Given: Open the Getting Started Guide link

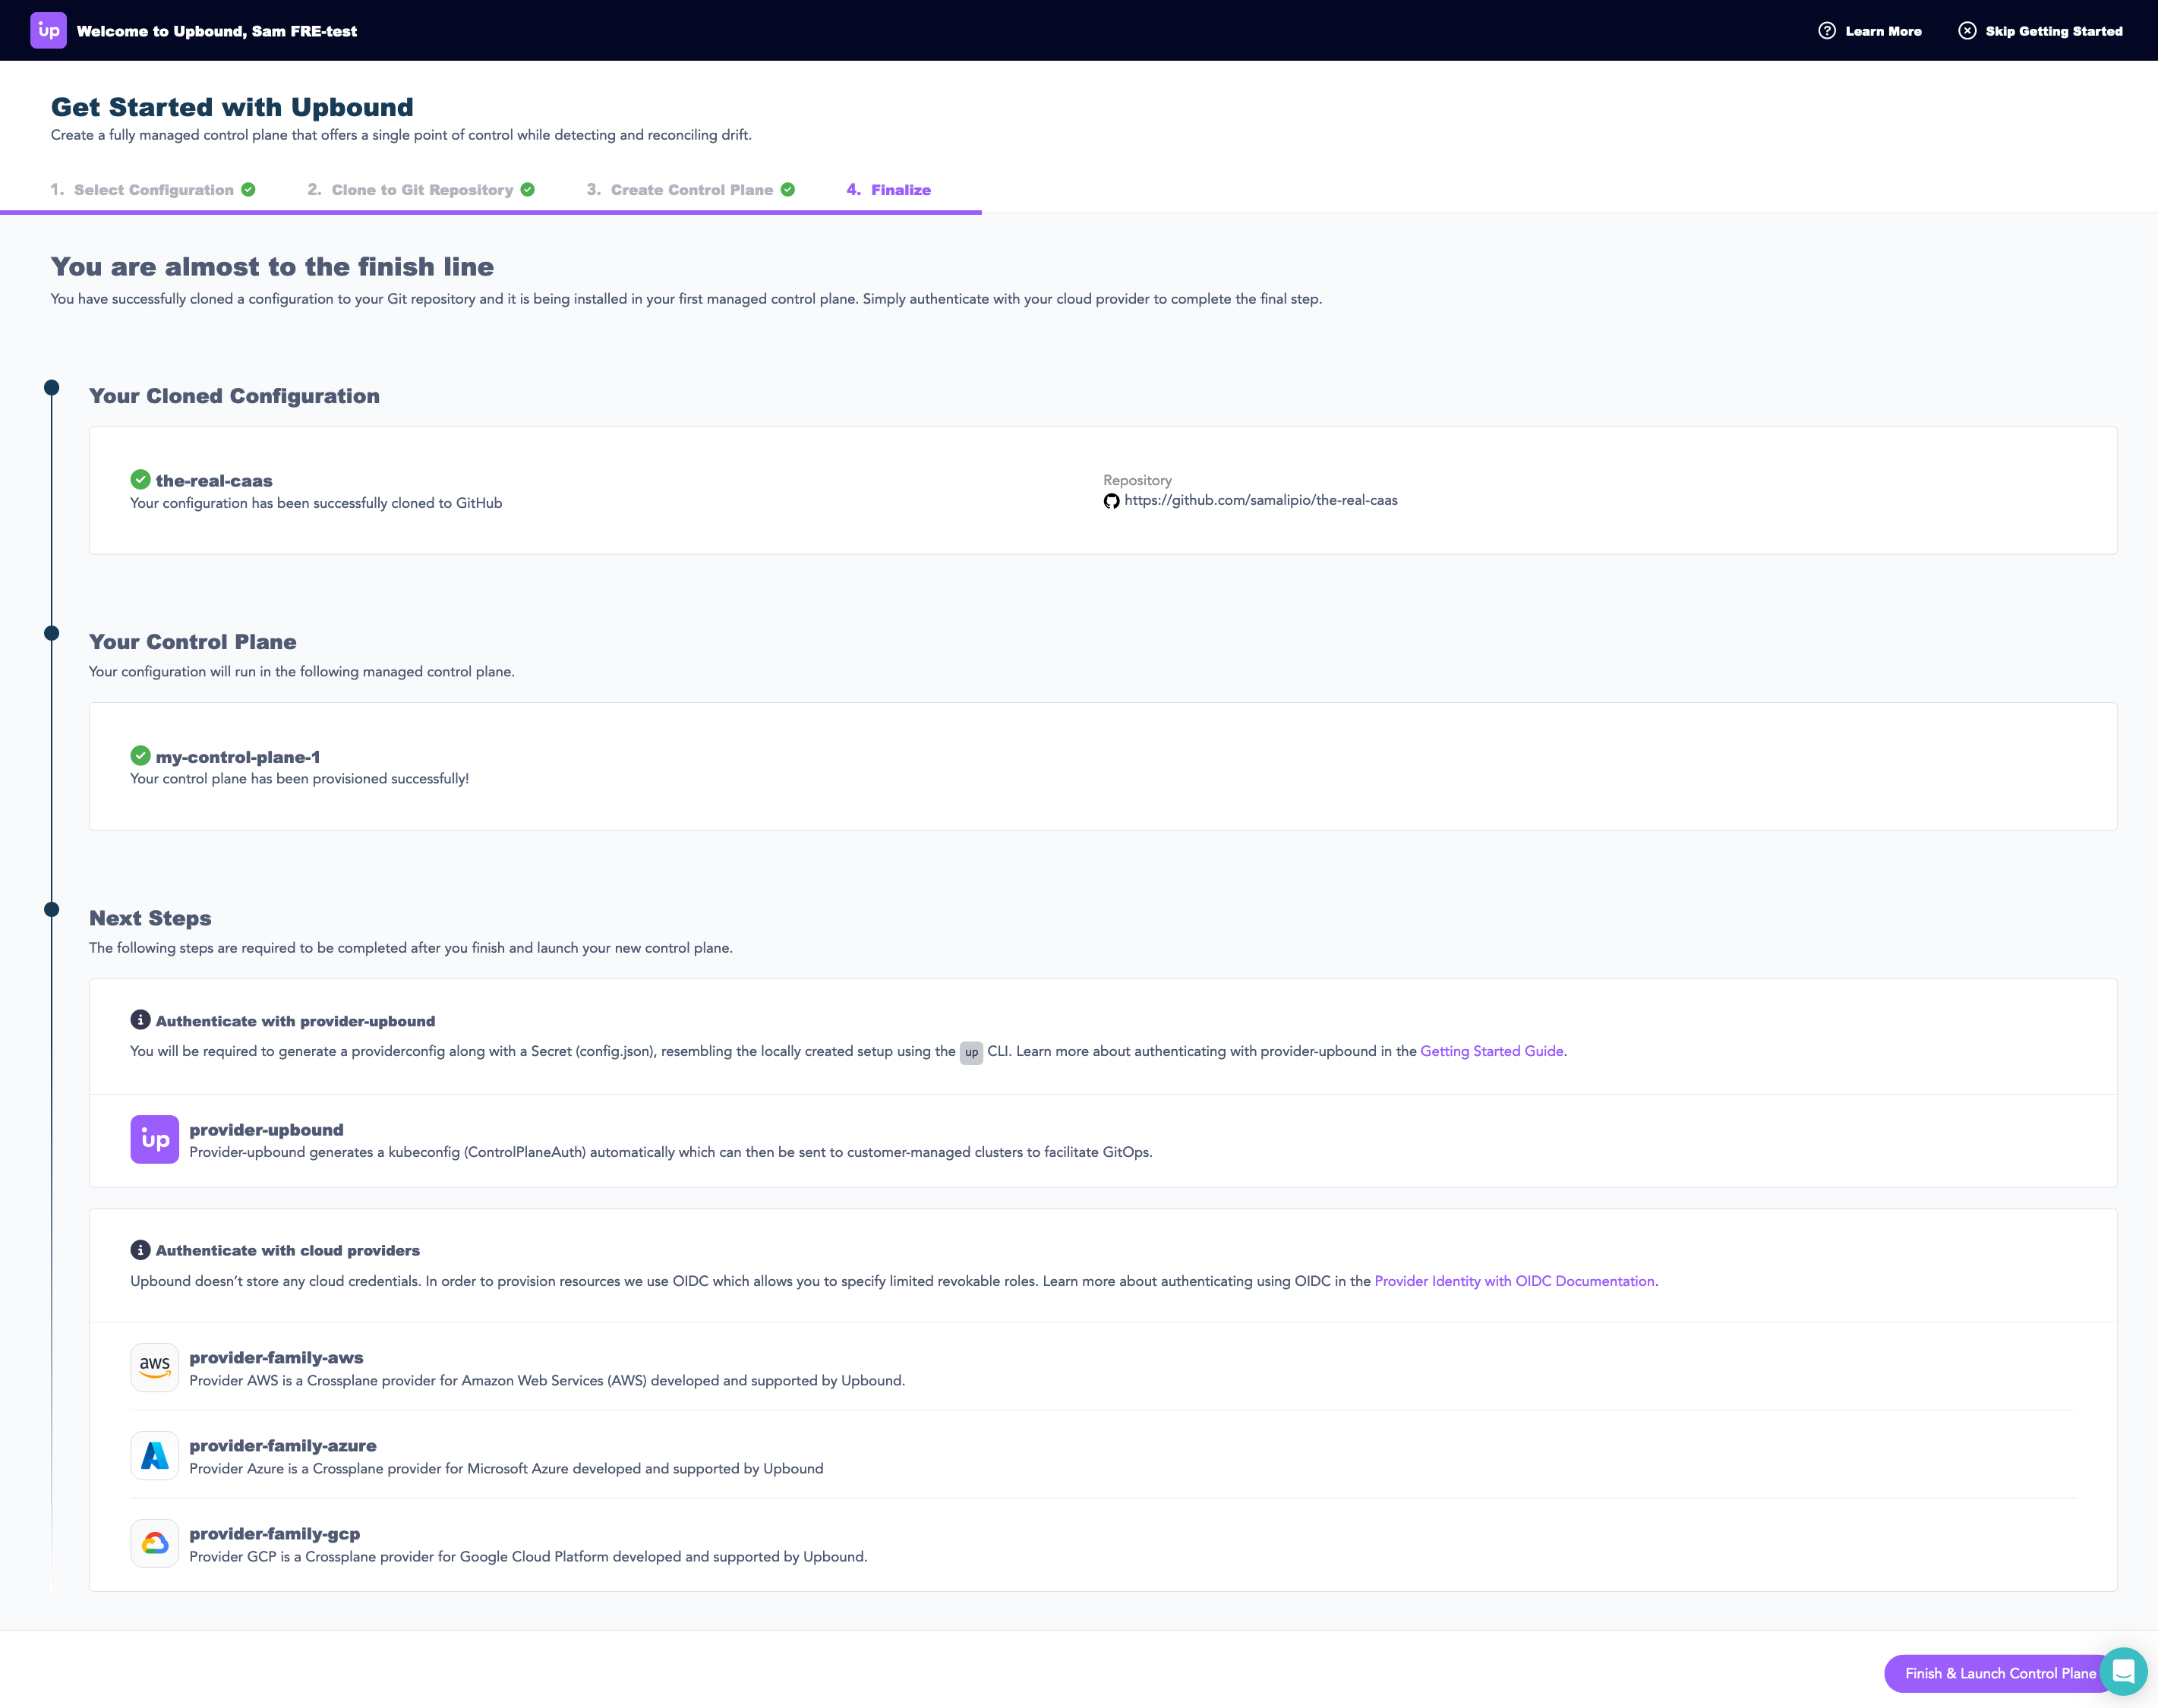Looking at the screenshot, I should click(1491, 1051).
